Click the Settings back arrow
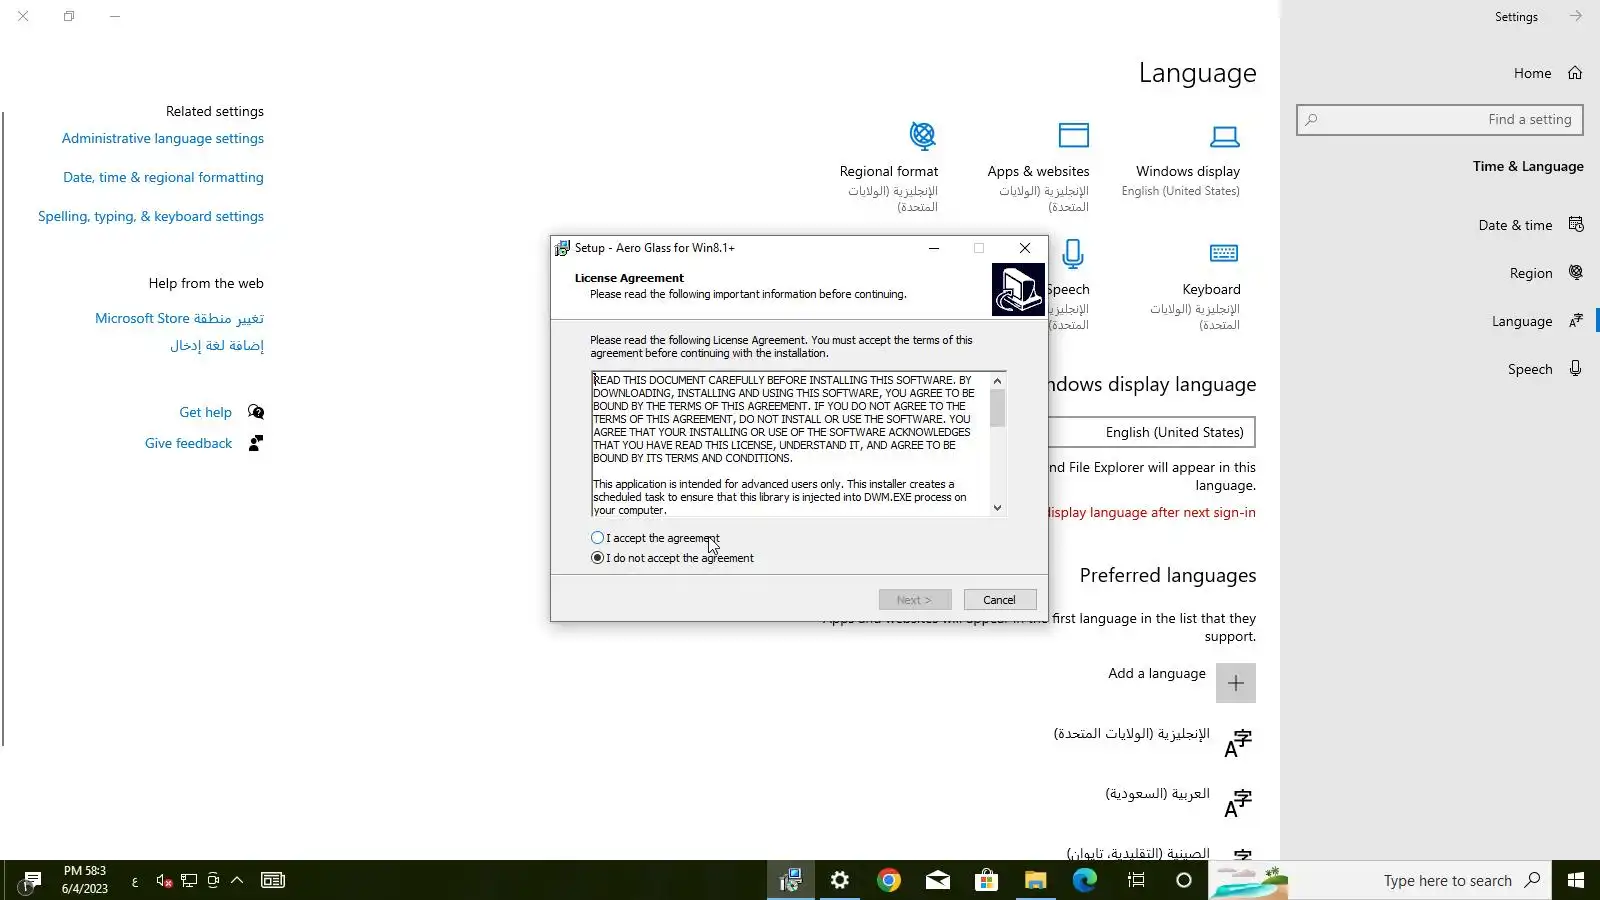This screenshot has width=1600, height=900. click(1575, 16)
